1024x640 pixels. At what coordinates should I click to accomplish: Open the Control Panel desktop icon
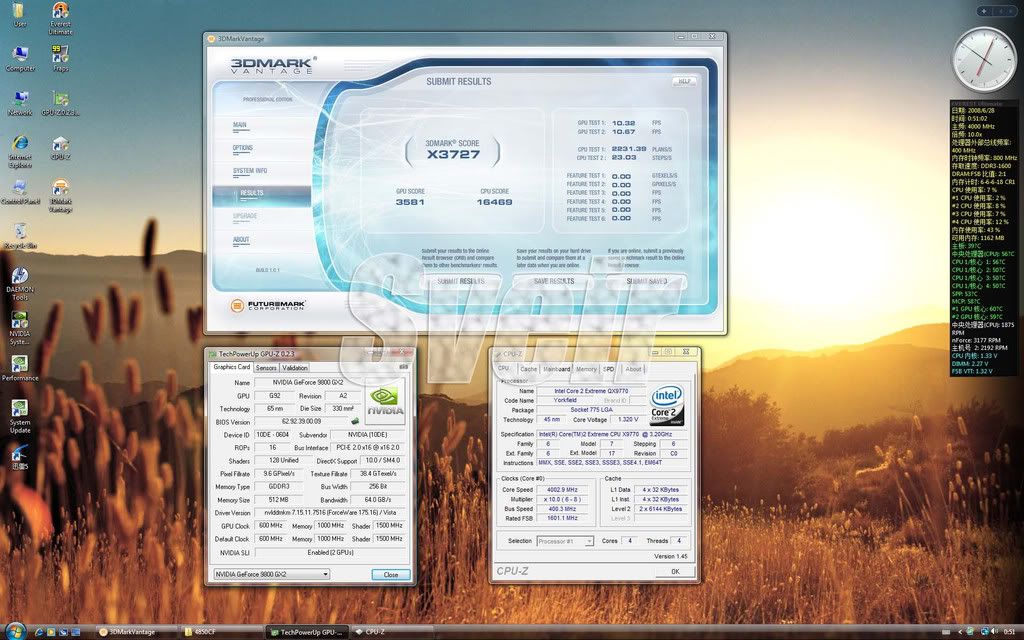pyautogui.click(x=19, y=189)
